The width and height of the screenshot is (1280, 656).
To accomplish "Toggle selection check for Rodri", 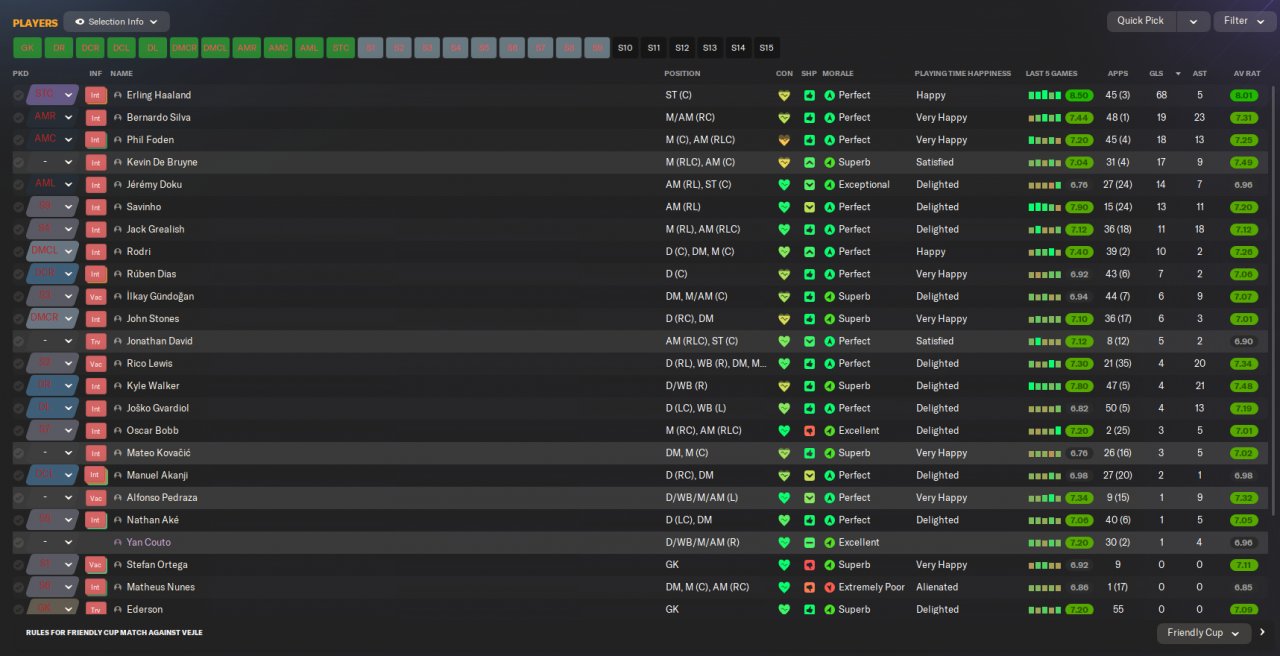I will 18,252.
